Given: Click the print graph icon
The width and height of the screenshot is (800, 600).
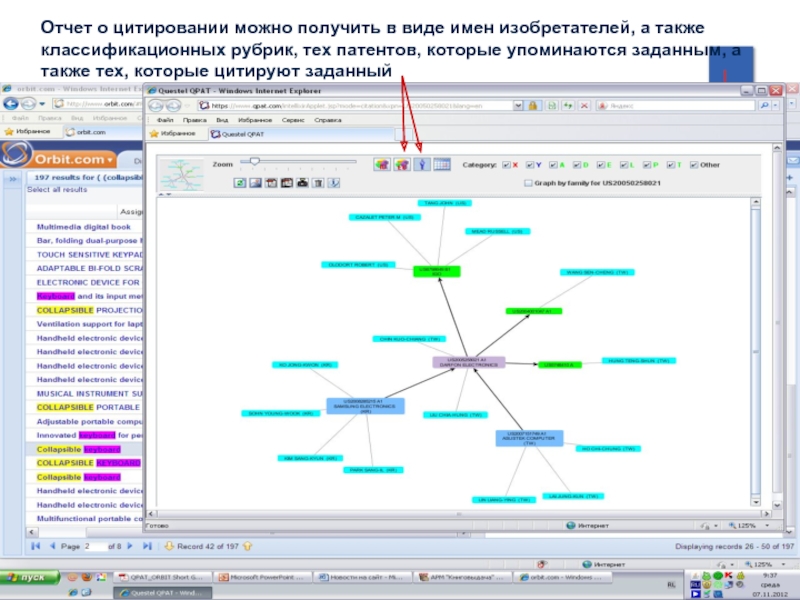Looking at the screenshot, I should tap(303, 183).
